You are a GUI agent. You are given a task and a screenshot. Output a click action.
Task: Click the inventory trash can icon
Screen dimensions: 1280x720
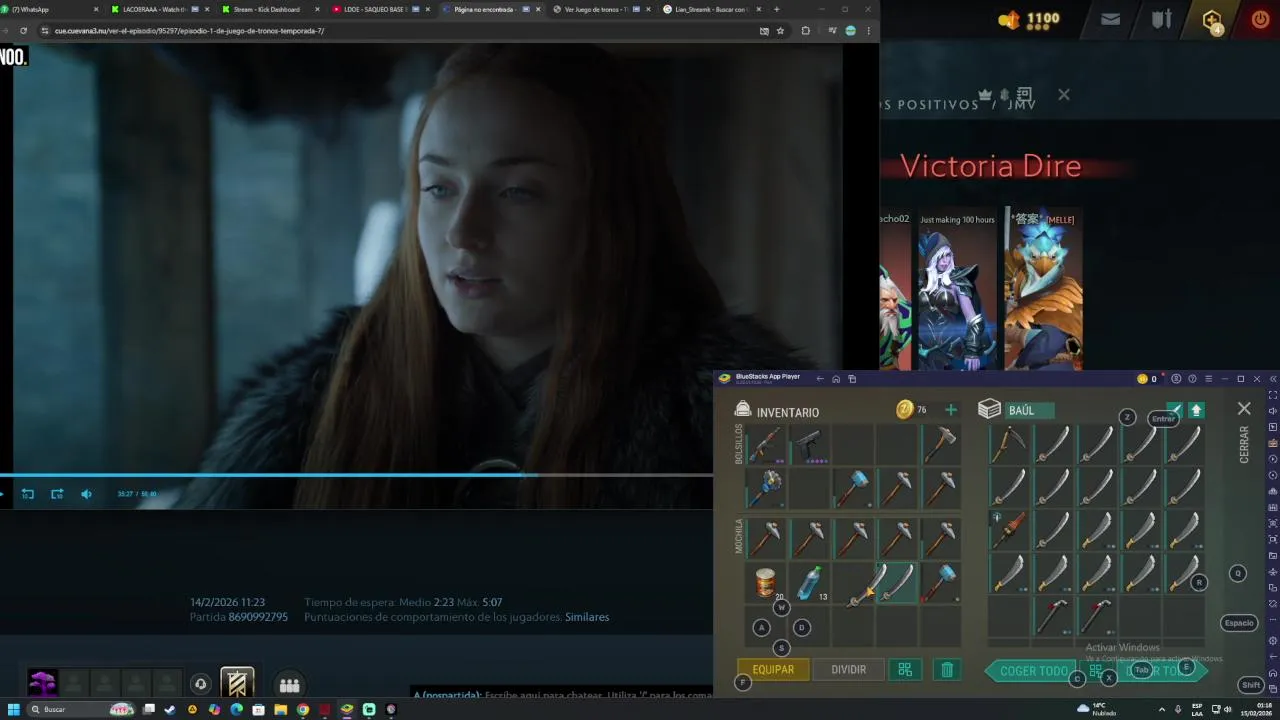[947, 670]
